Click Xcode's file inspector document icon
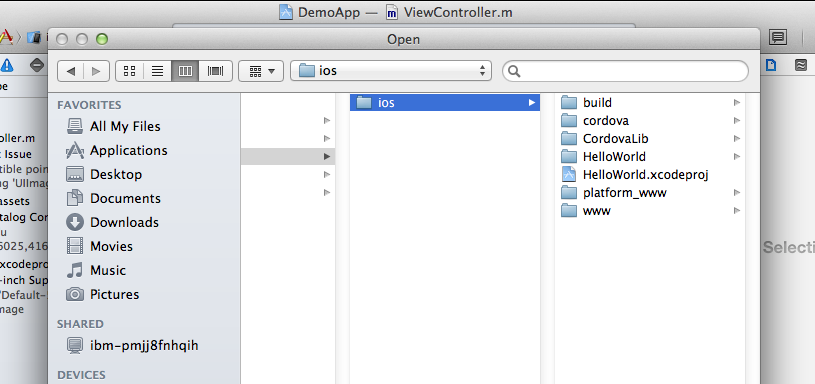 pyautogui.click(x=770, y=65)
